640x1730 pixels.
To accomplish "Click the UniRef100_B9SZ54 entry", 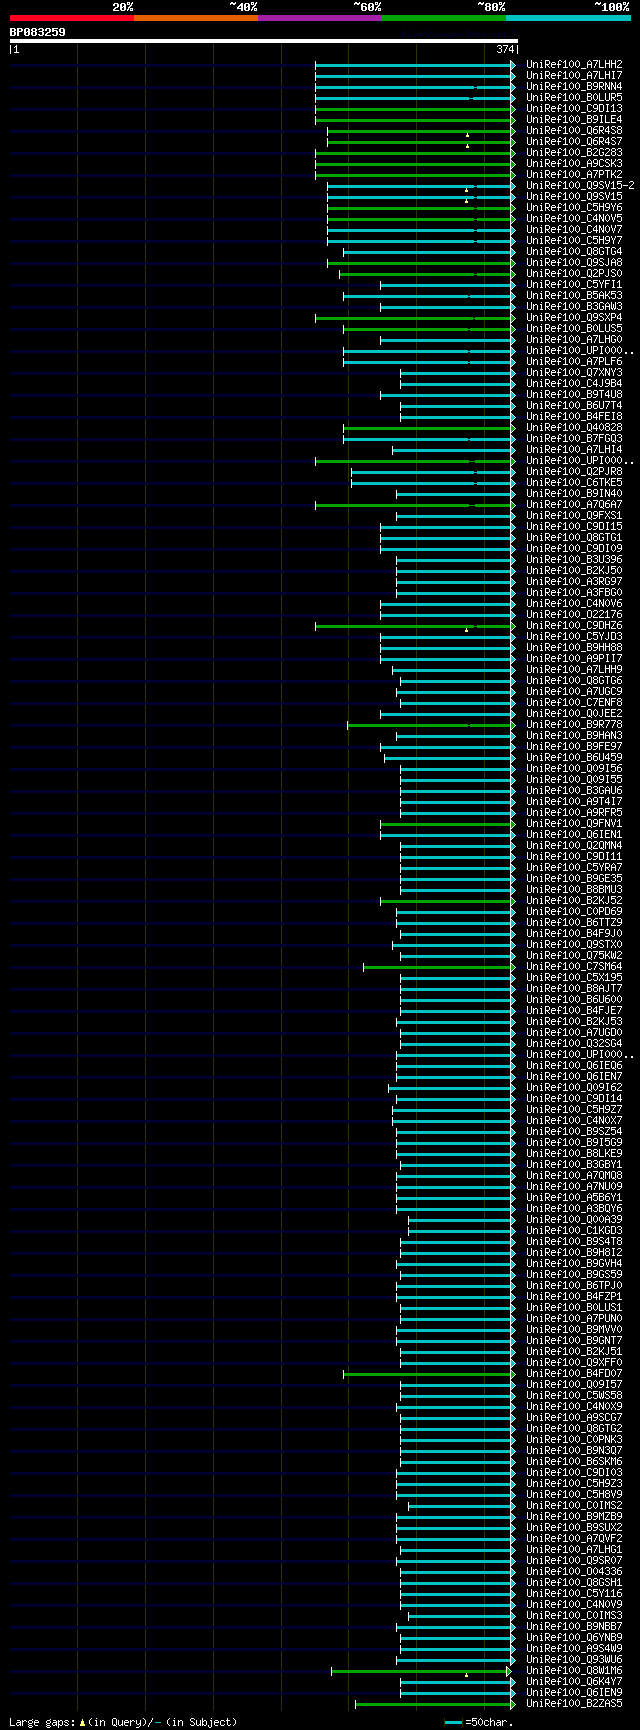I will pos(574,1131).
